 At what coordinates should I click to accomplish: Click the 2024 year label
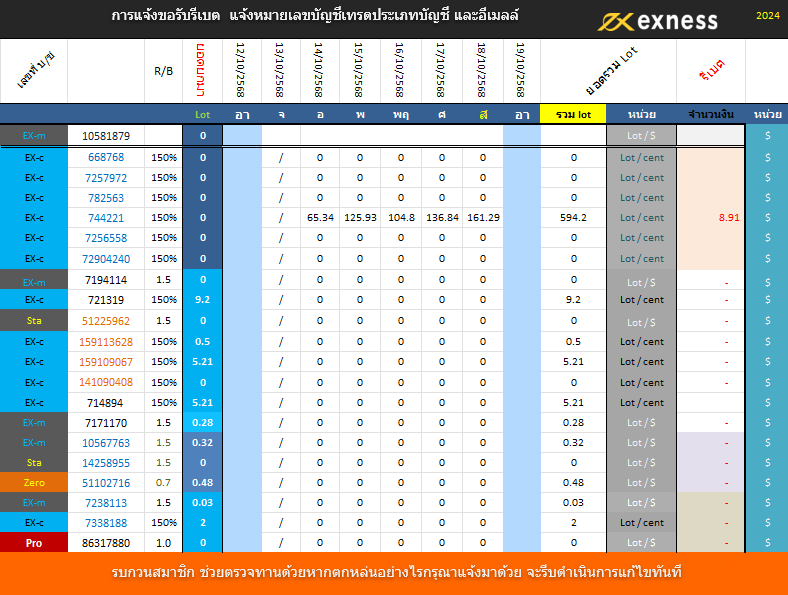(x=768, y=16)
